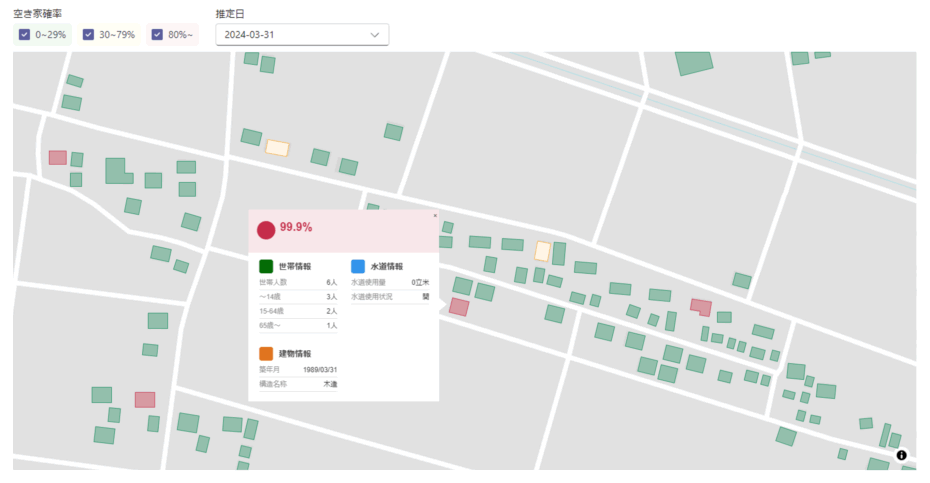Select the green 世帯情報 square icon
Viewport: 930px width, 483px height.
[266, 267]
